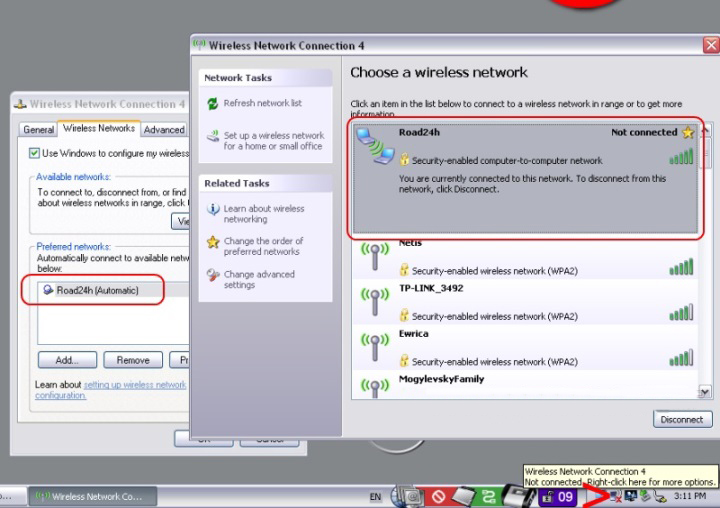Click the TP-LINK_3492 signal strength bars
Screen dimensions: 720x508
click(681, 312)
